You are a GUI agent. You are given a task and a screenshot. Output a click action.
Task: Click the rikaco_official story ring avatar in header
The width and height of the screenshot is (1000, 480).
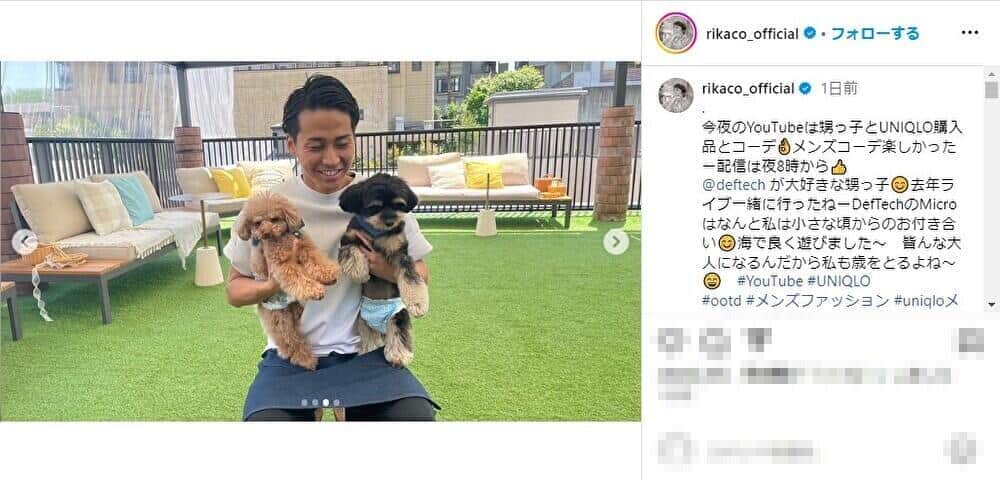(675, 33)
